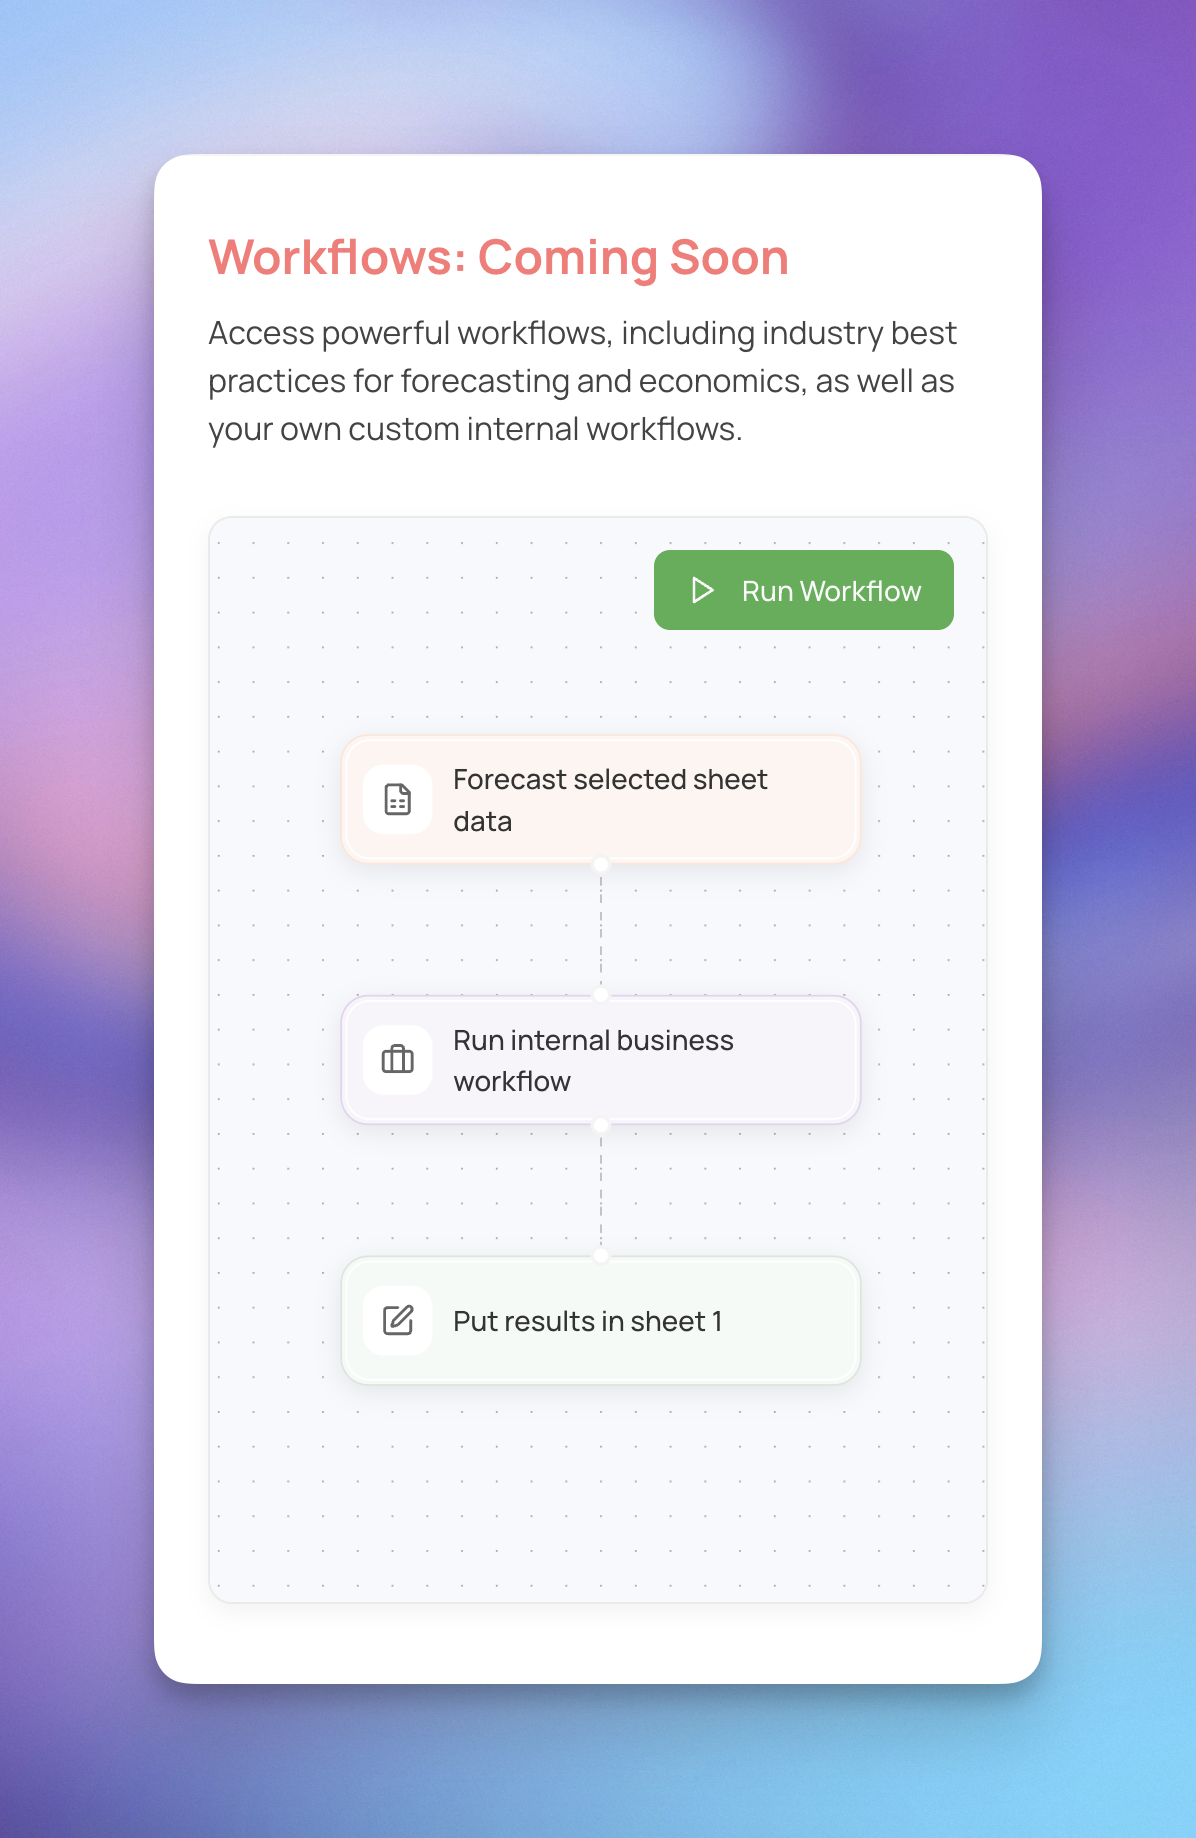Click the 'Forecast selected sheet data' label text
This screenshot has height=1838, width=1196.
click(610, 800)
